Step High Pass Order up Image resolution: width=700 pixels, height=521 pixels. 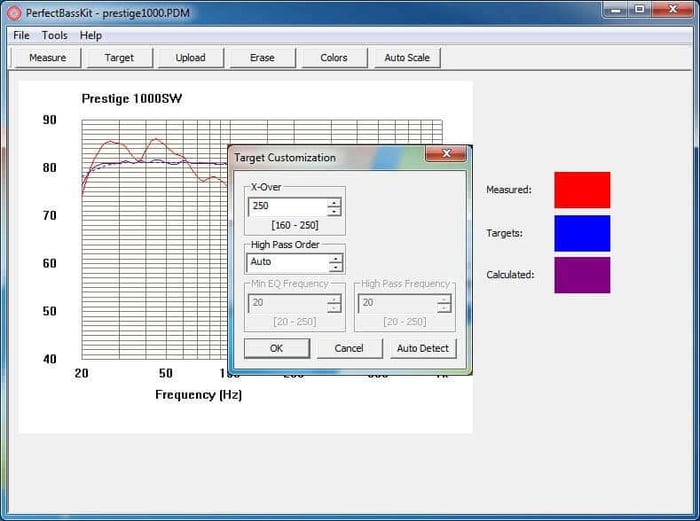(334, 258)
